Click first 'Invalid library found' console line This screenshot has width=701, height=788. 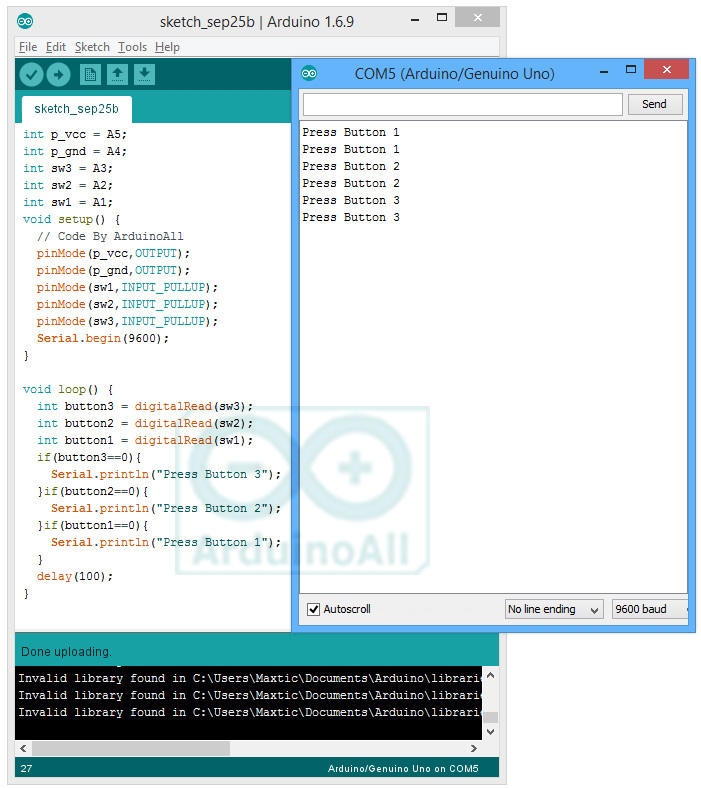pyautogui.click(x=249, y=678)
